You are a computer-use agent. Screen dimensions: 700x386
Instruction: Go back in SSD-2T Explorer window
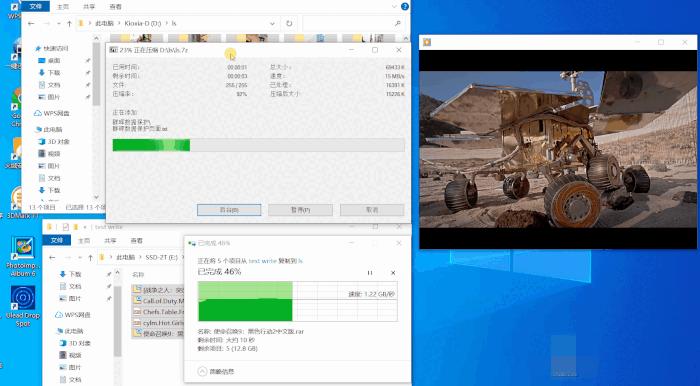pyautogui.click(x=52, y=257)
